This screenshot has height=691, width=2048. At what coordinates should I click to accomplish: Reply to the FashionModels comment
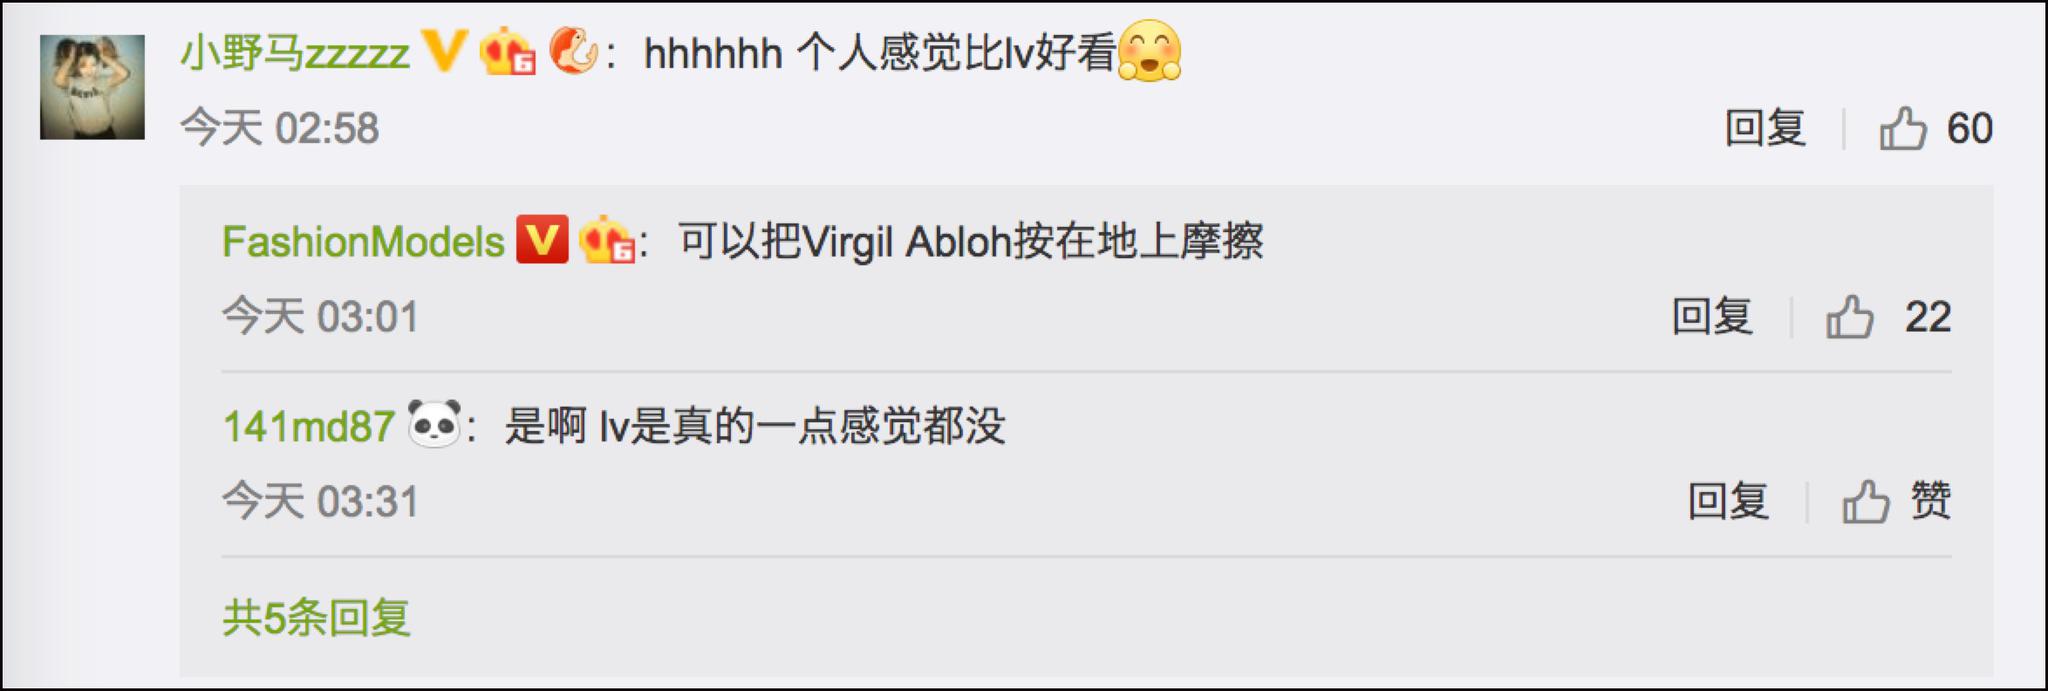click(1712, 317)
